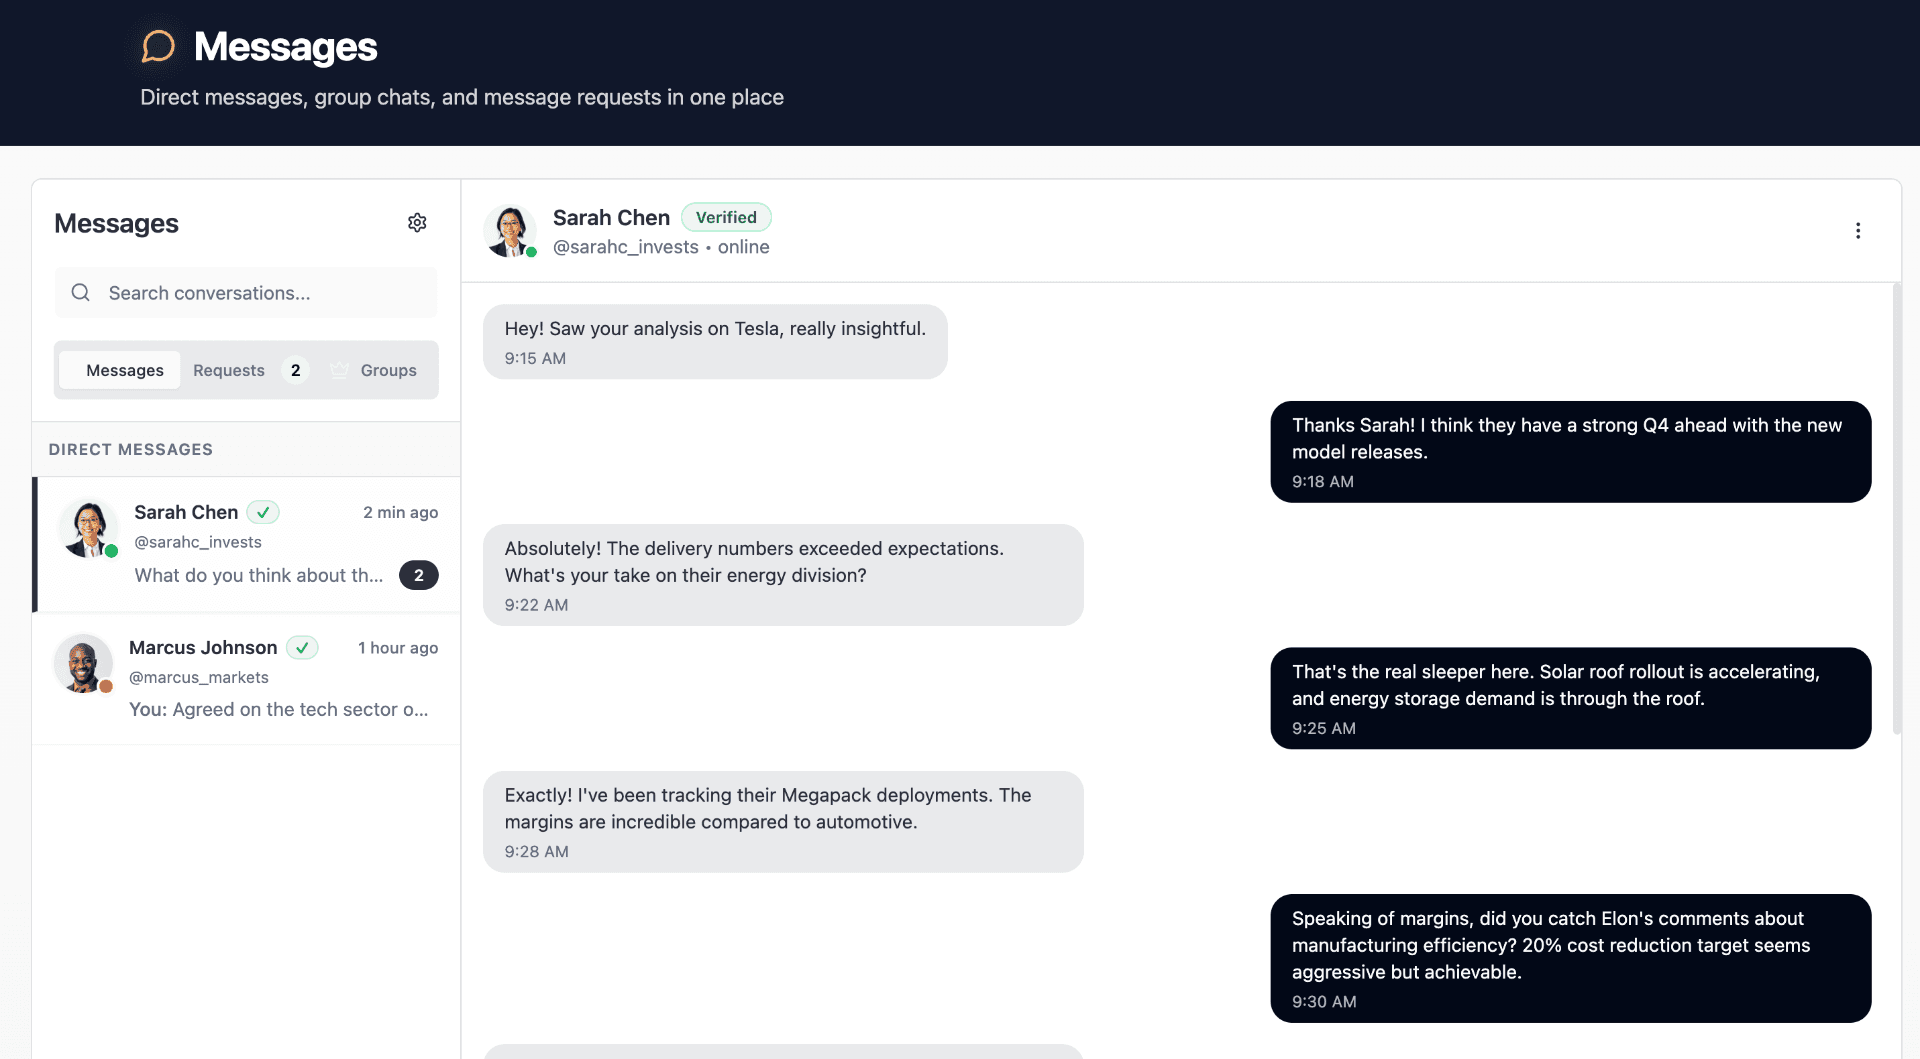Click the search magnifier icon
The width and height of the screenshot is (1920, 1059).
pyautogui.click(x=81, y=292)
